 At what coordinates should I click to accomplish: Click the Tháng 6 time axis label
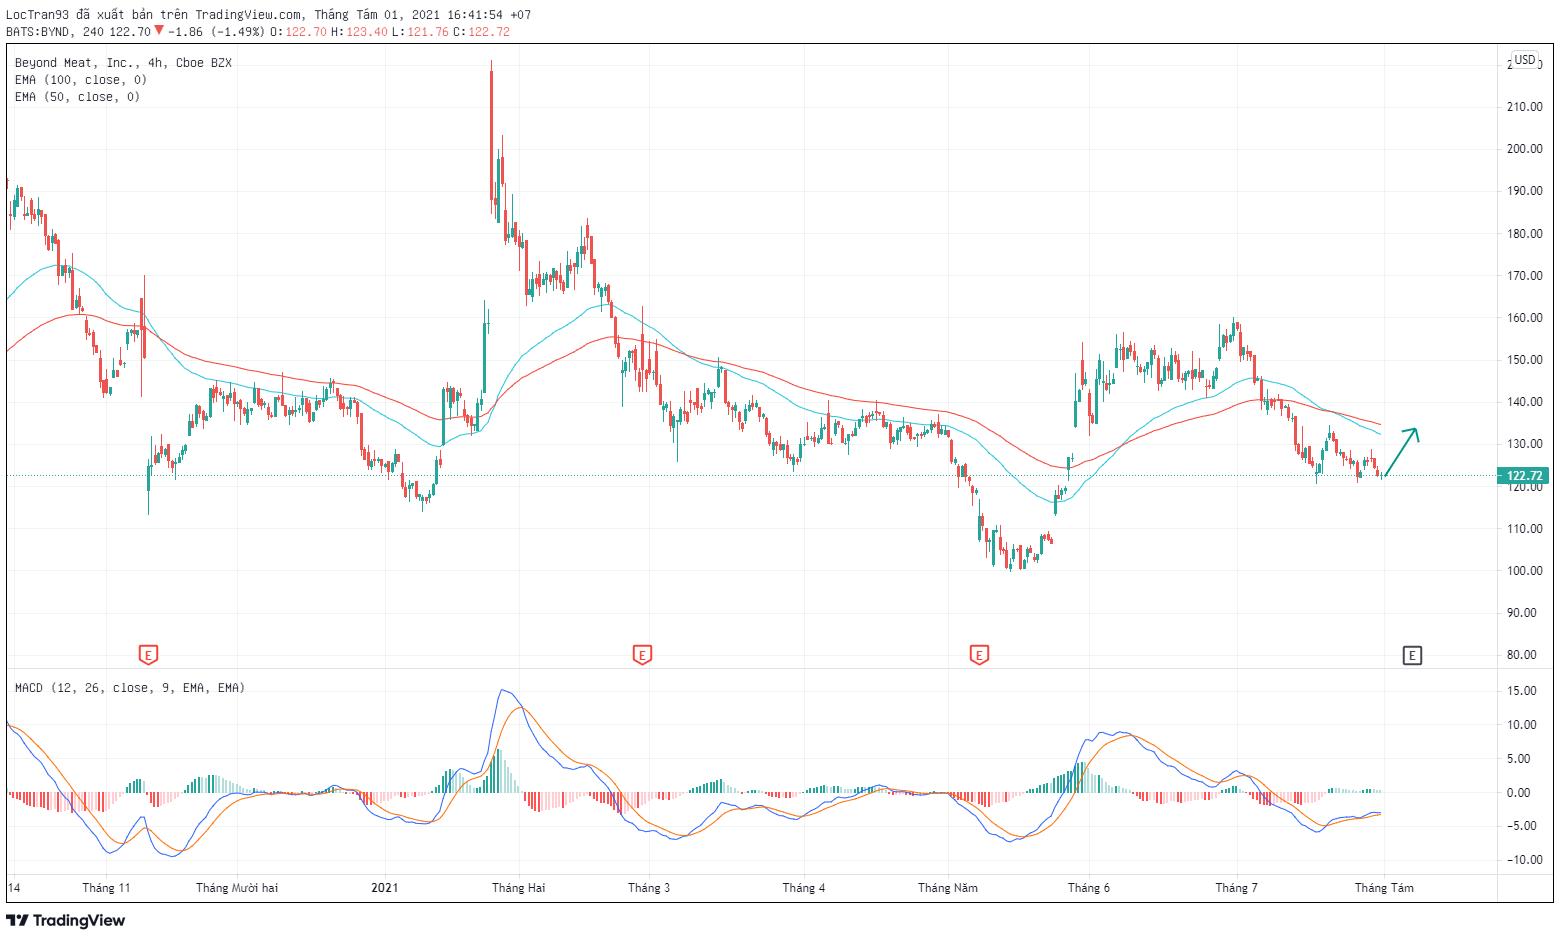coord(1089,888)
